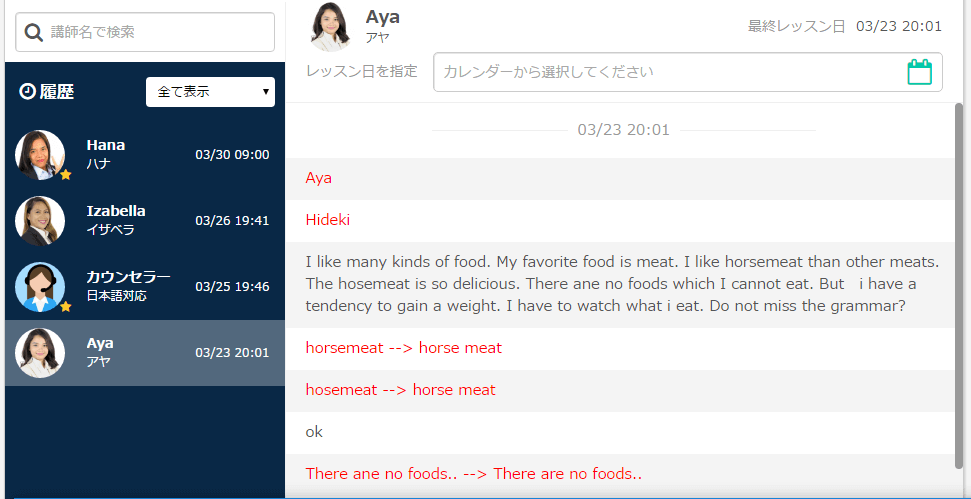Select the Izabella 03/26 19:41 entry
971x499 pixels.
[x=145, y=221]
